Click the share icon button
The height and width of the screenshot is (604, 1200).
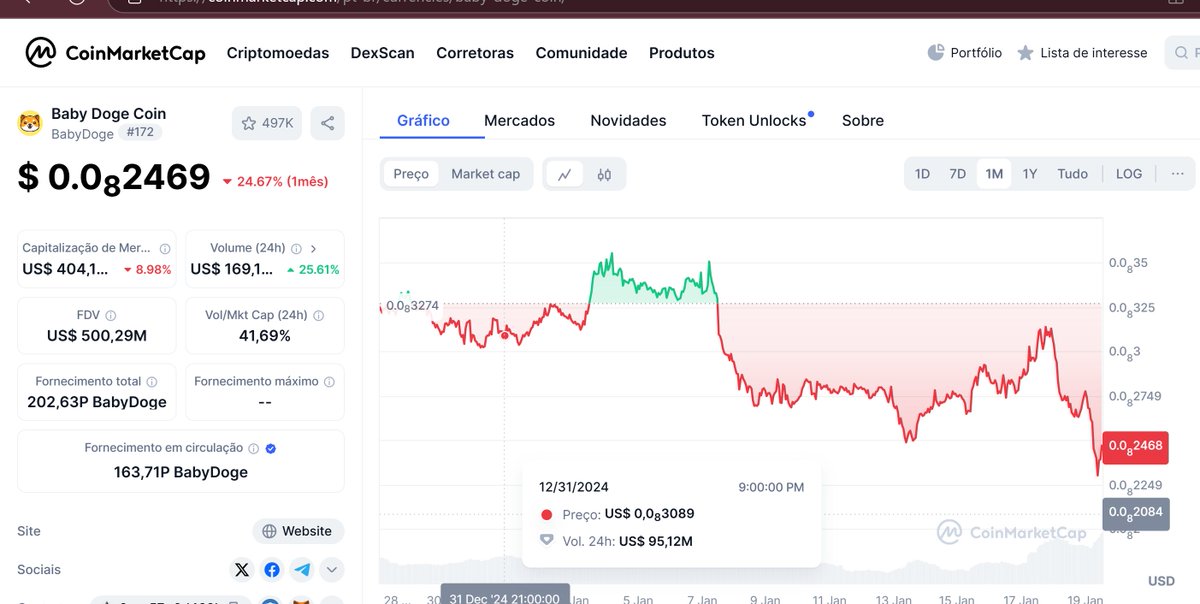(x=327, y=123)
